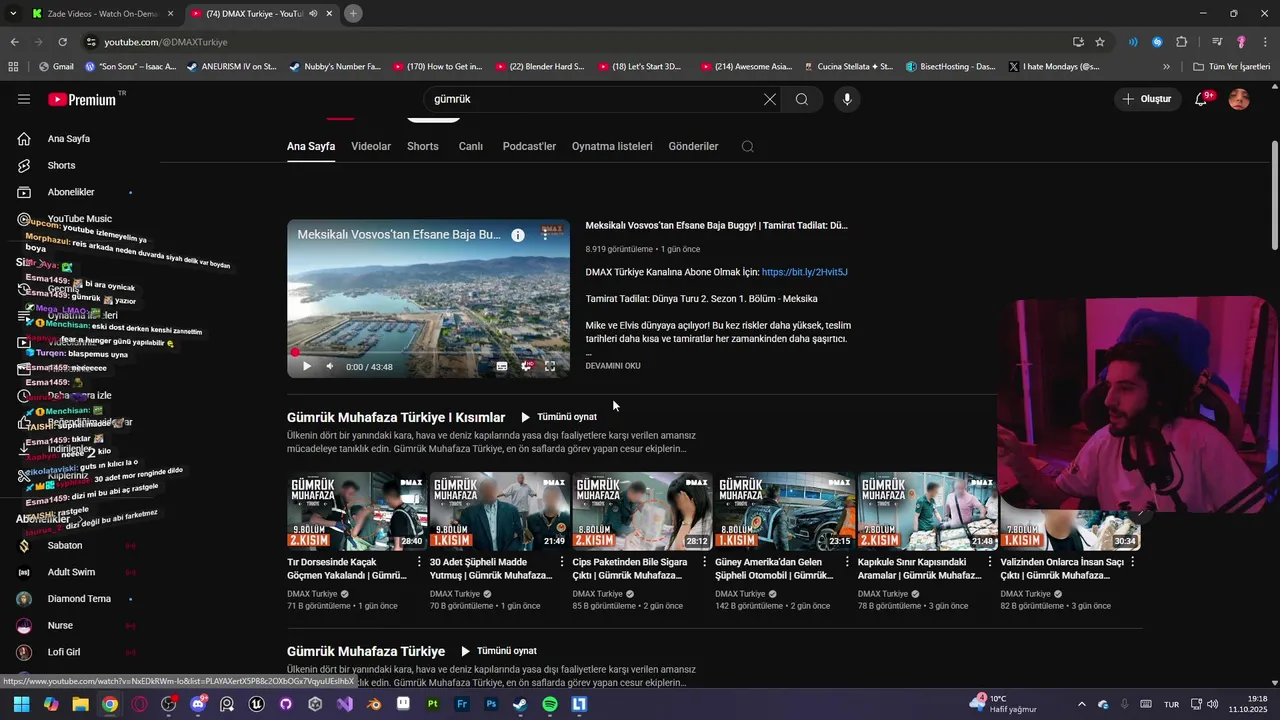Image resolution: width=1280 pixels, height=720 pixels.
Task: Enter fullscreen on featured video
Action: point(550,366)
